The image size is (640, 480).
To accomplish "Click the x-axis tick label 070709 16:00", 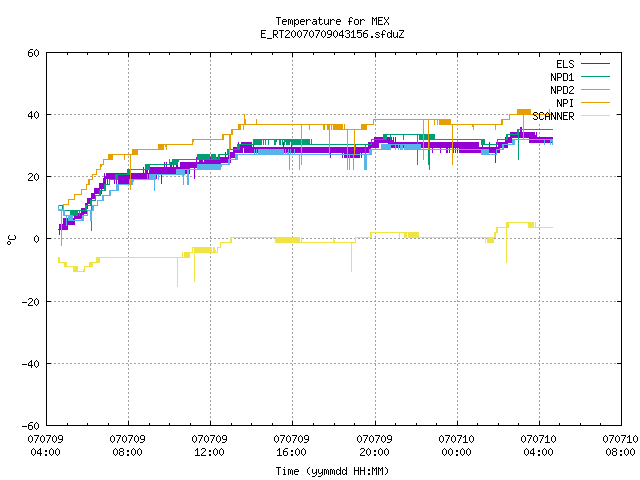I will (x=291, y=445).
